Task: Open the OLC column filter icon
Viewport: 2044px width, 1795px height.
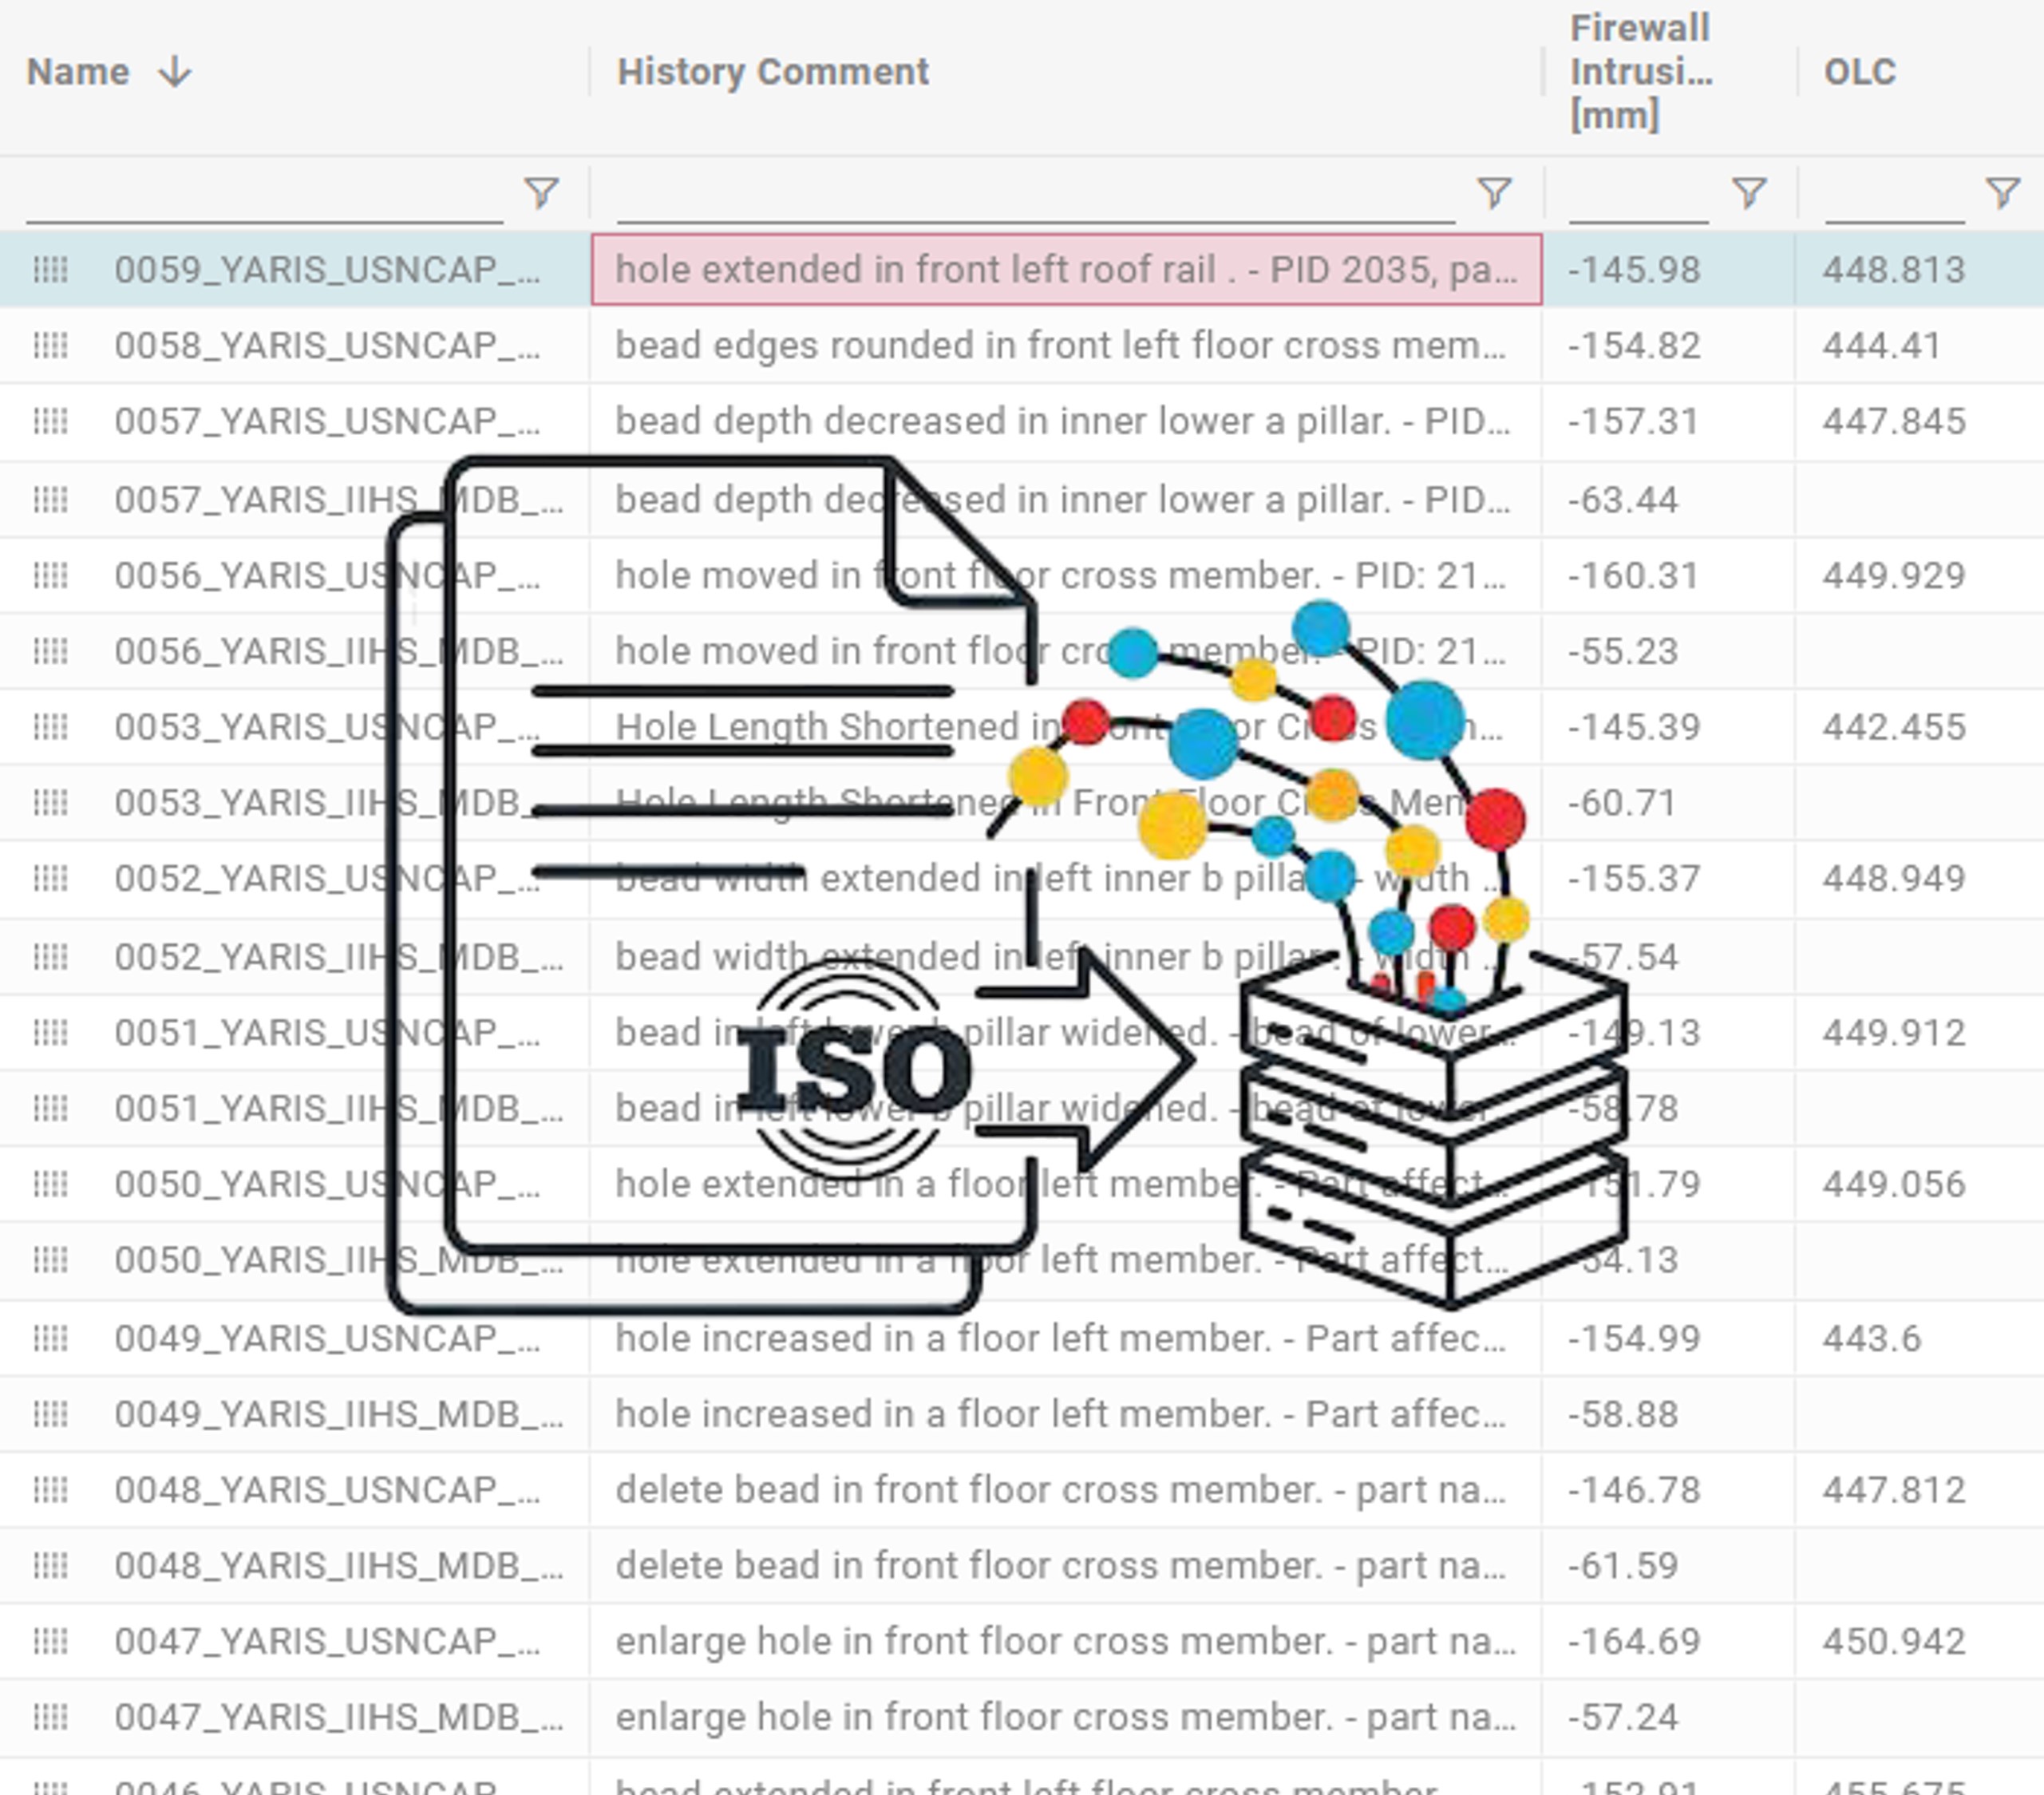Action: coord(2002,192)
